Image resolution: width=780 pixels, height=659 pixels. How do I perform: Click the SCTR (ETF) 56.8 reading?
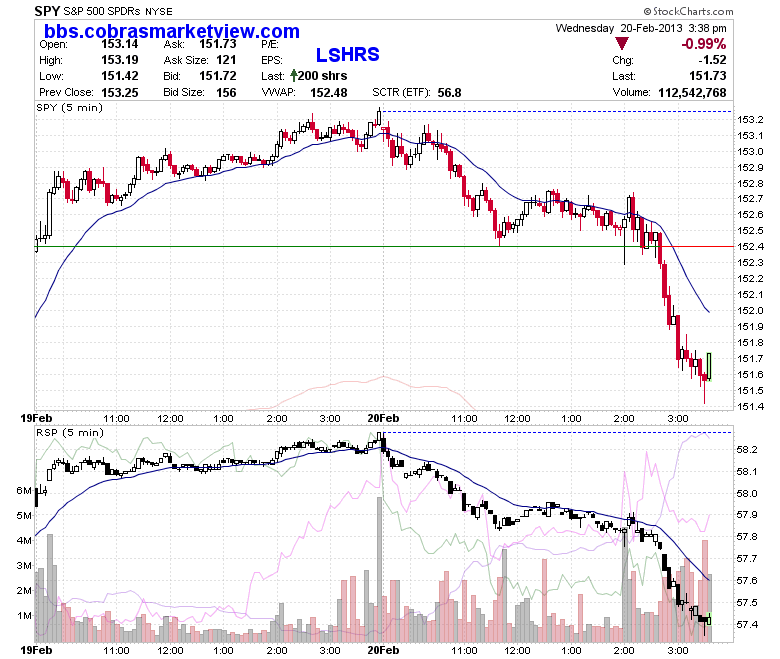point(449,93)
